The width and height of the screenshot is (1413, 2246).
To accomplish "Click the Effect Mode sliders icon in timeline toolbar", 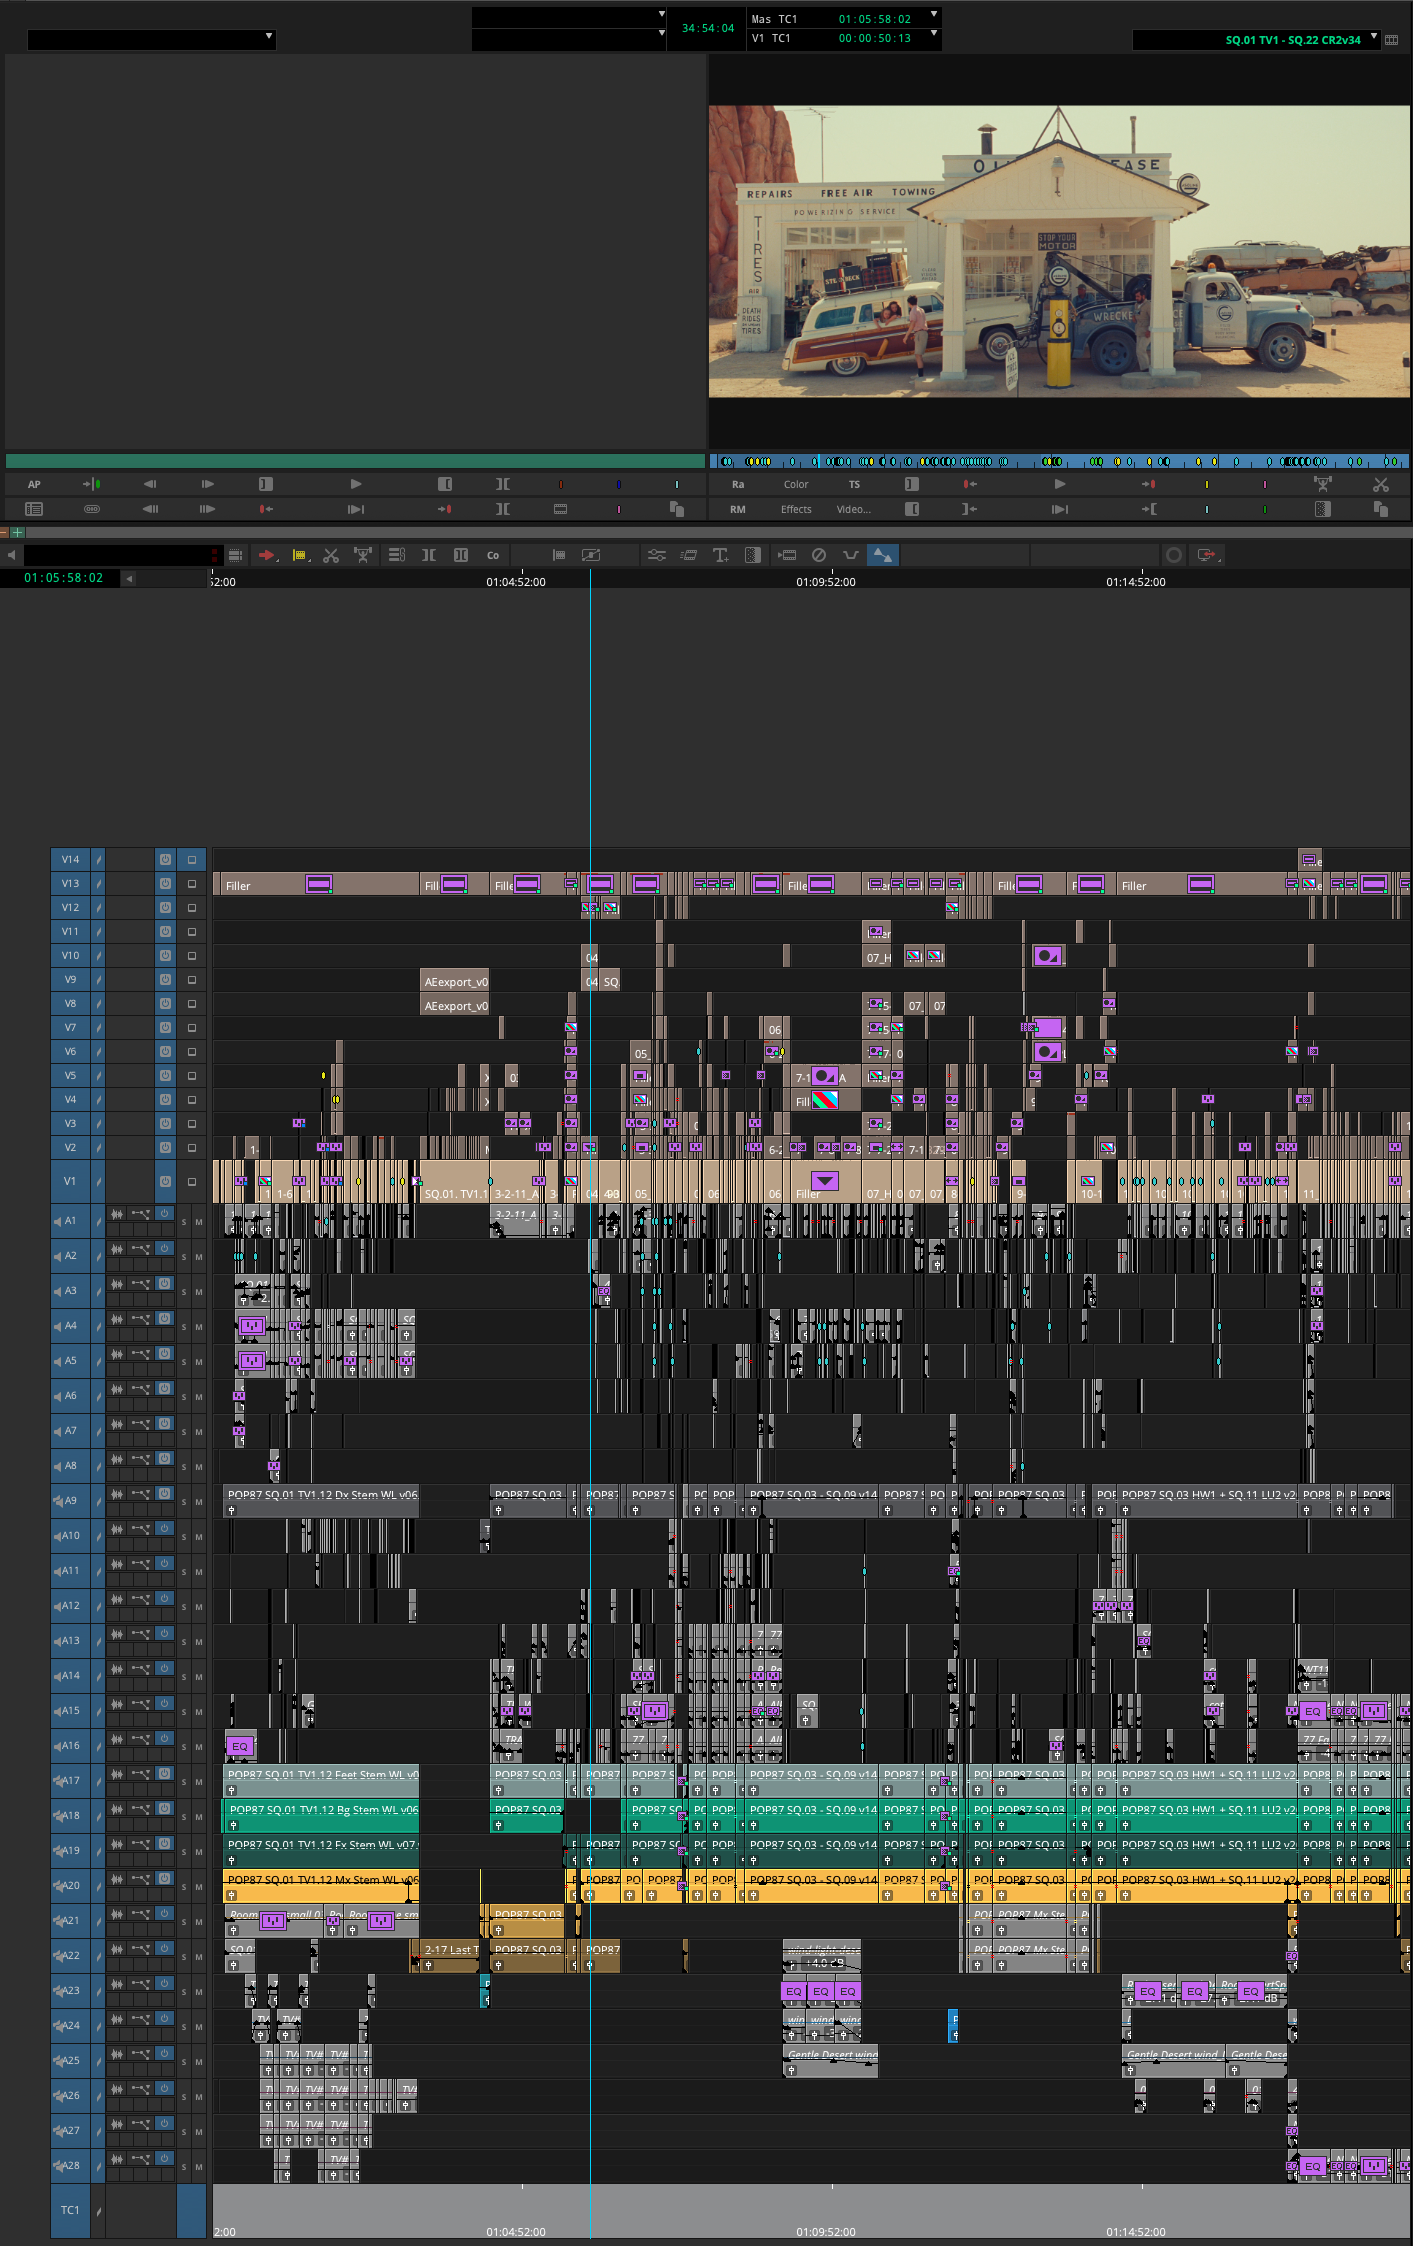I will [656, 555].
